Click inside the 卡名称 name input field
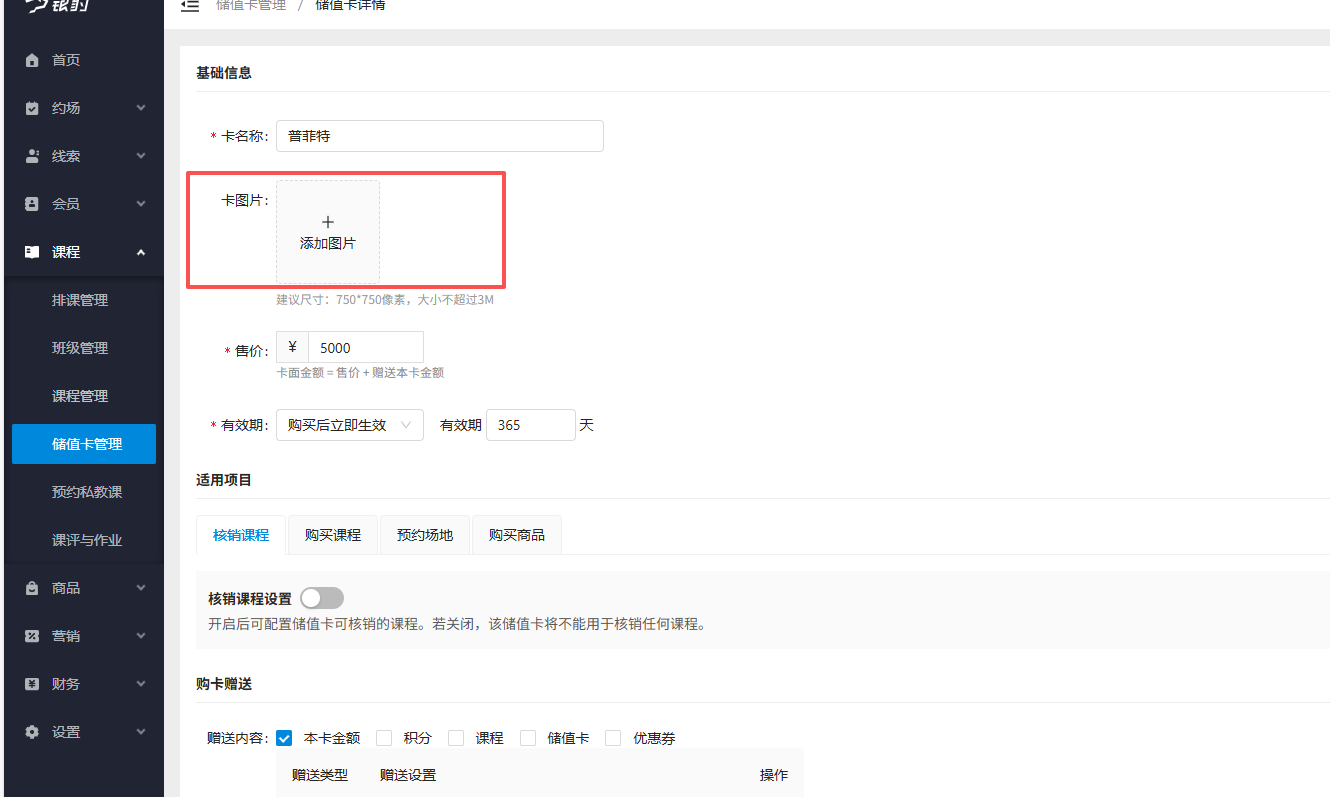This screenshot has height=797, width=1330. pyautogui.click(x=439, y=136)
